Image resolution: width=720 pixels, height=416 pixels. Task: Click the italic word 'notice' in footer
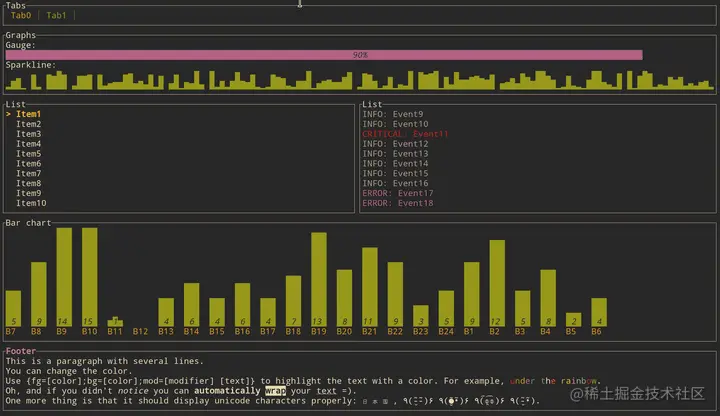point(133,391)
